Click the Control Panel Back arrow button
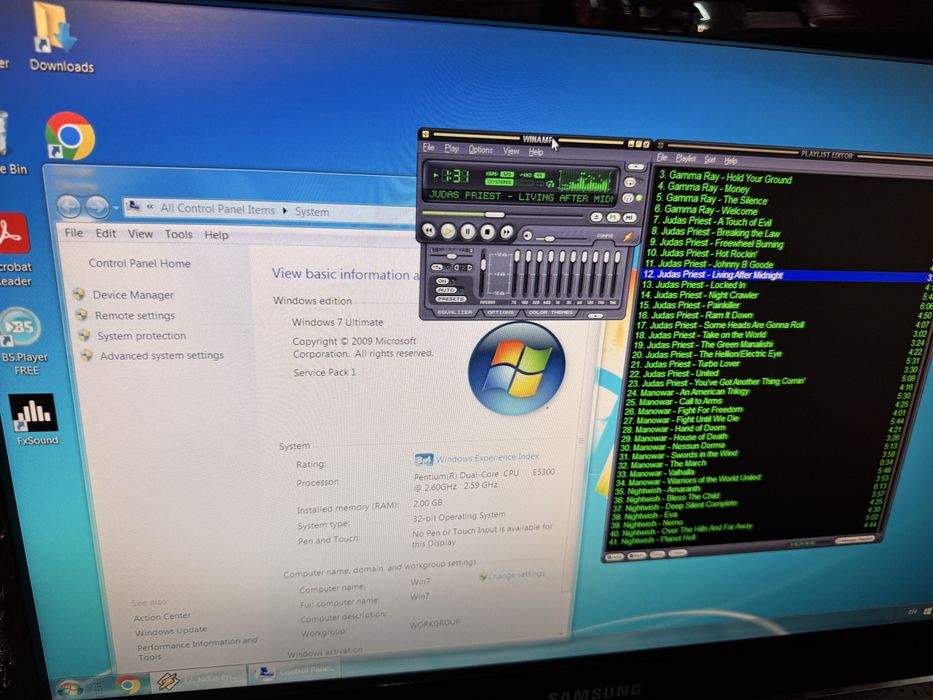933x700 pixels. pyautogui.click(x=69, y=207)
